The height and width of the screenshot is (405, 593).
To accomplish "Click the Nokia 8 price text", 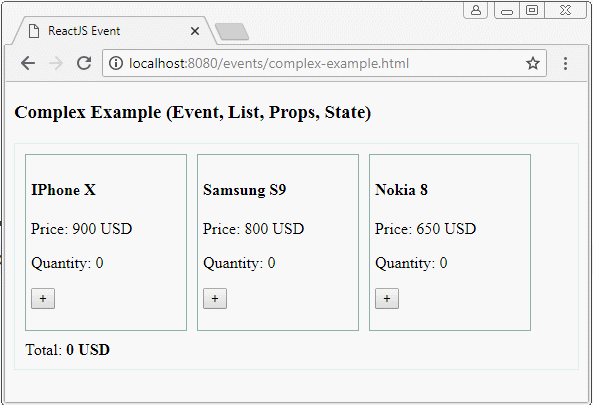I will [x=425, y=229].
